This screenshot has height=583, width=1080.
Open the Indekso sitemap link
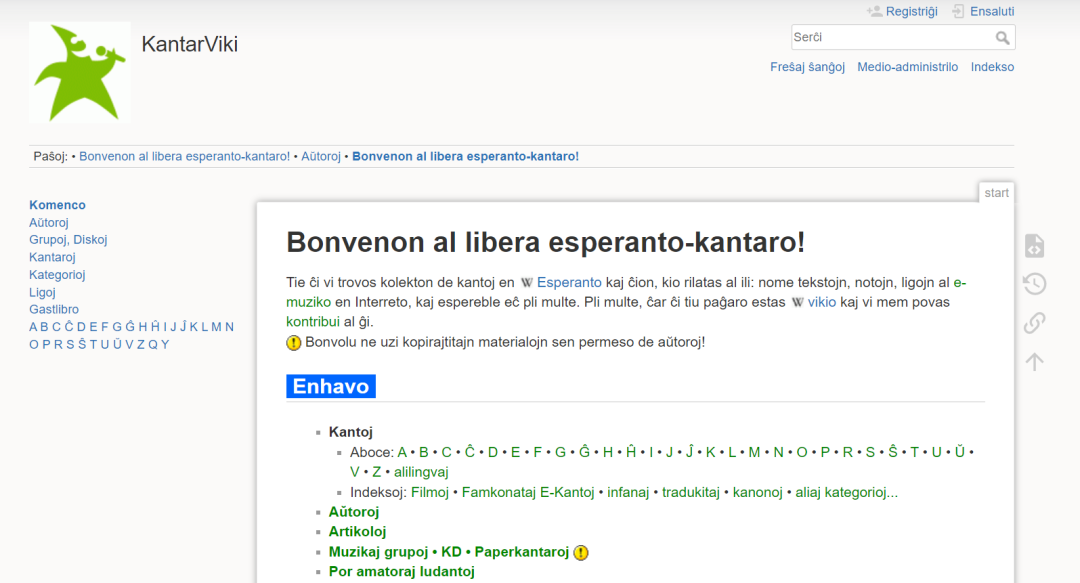(992, 67)
